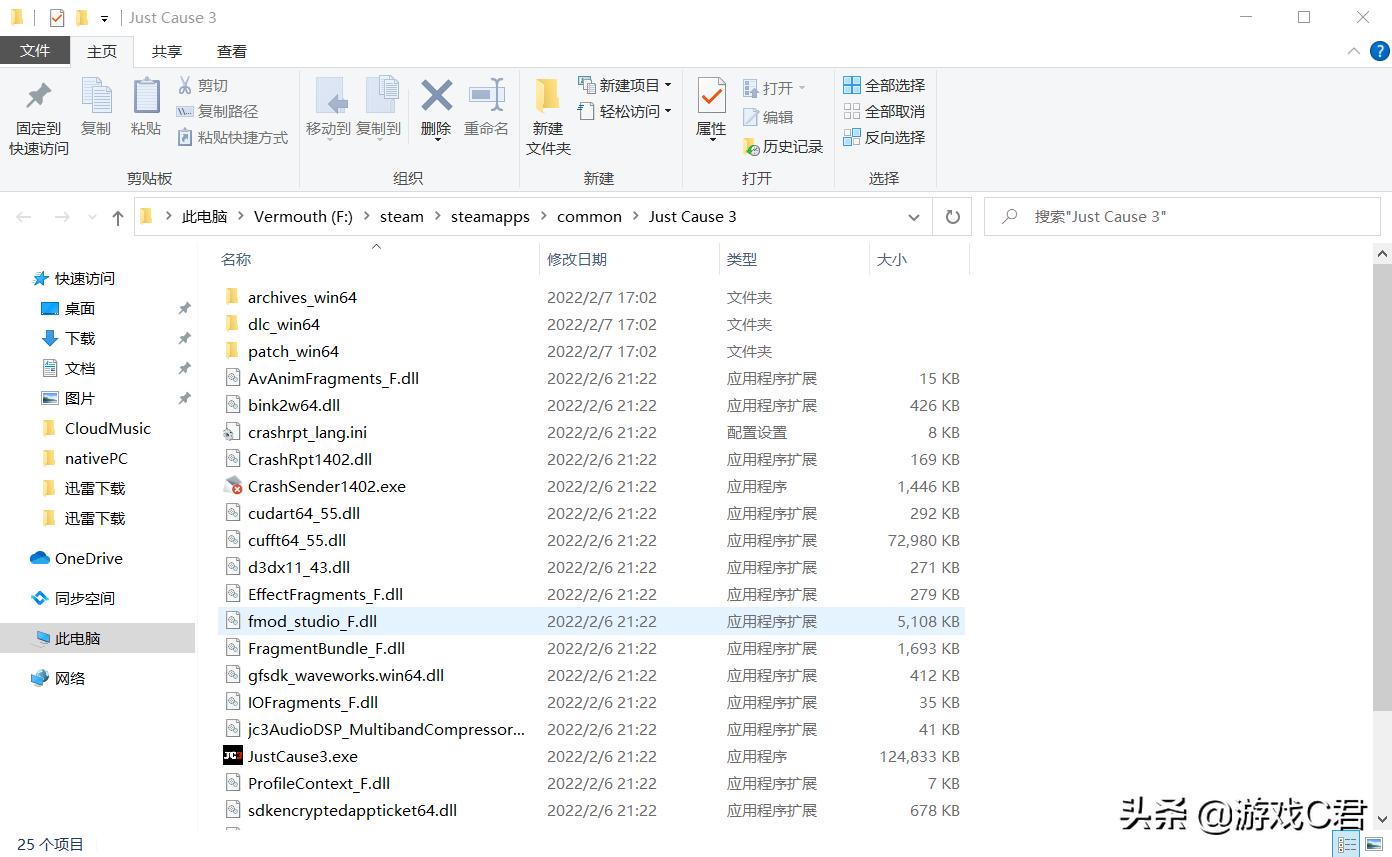Screen dimensions: 1392x857
Task: Click 全部选择 select all button
Action: [884, 85]
